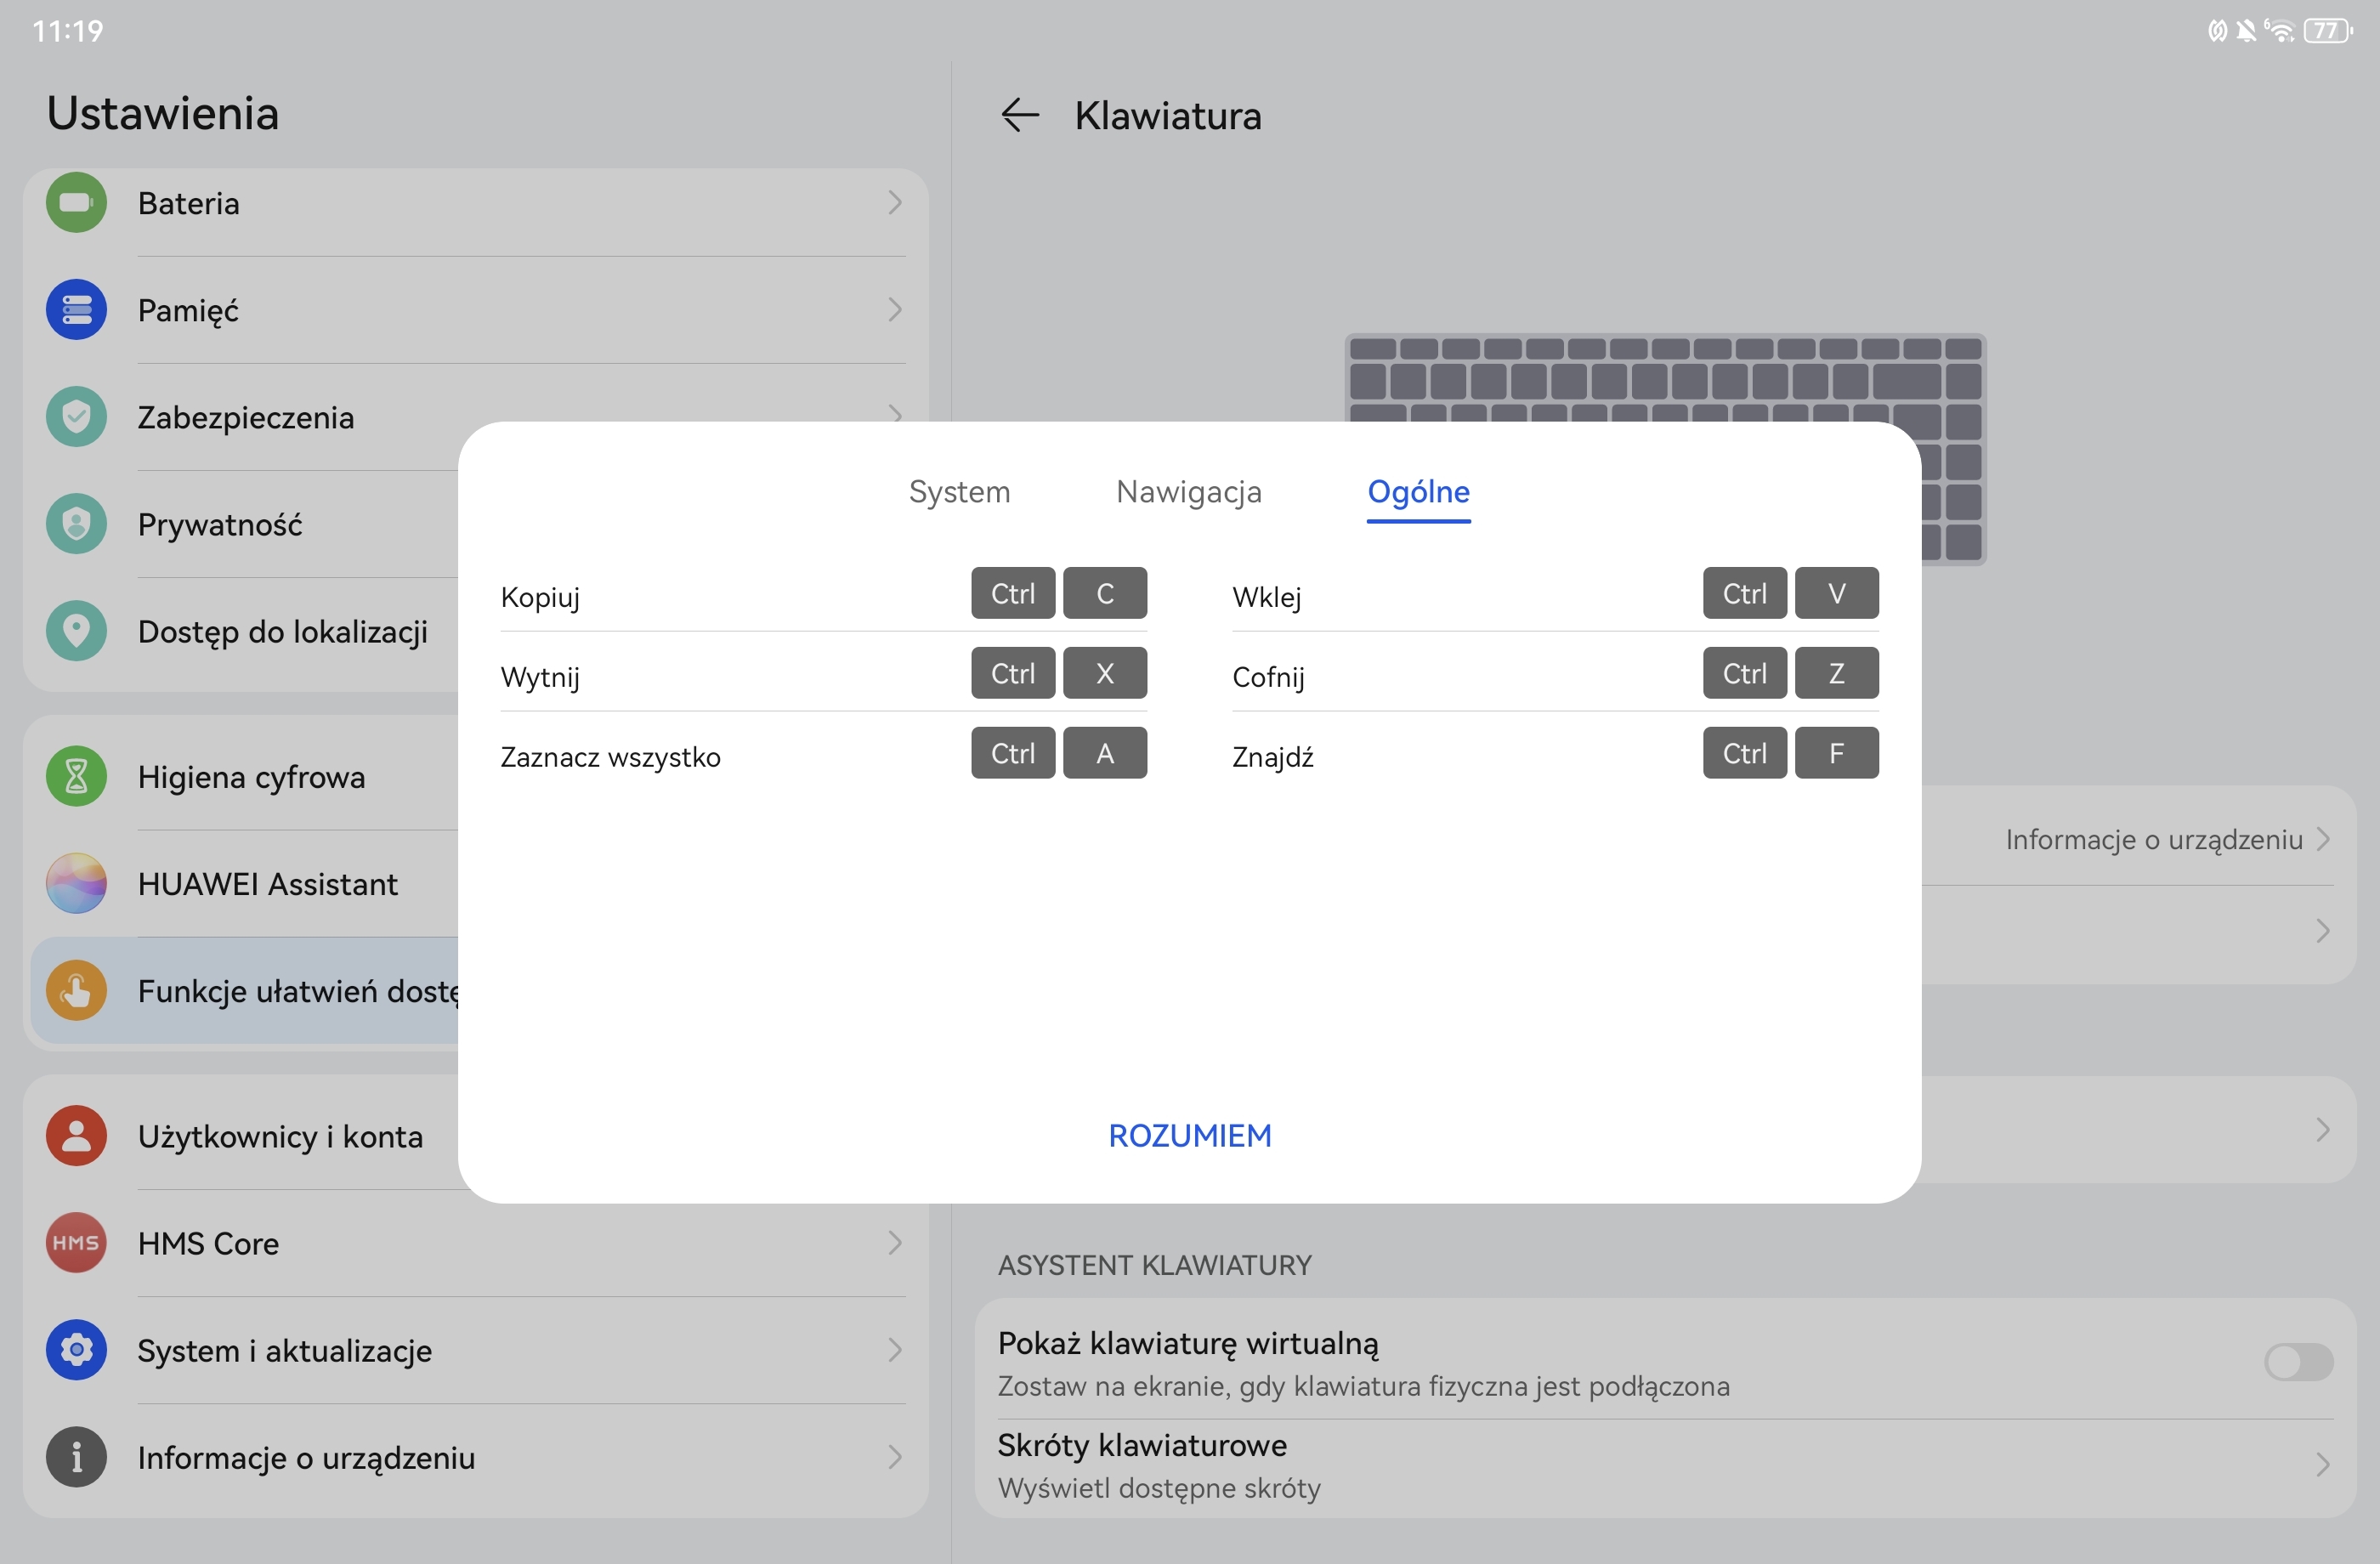Click the blue Pamięć storage icon
This screenshot has width=2380, height=1564.
(76, 310)
